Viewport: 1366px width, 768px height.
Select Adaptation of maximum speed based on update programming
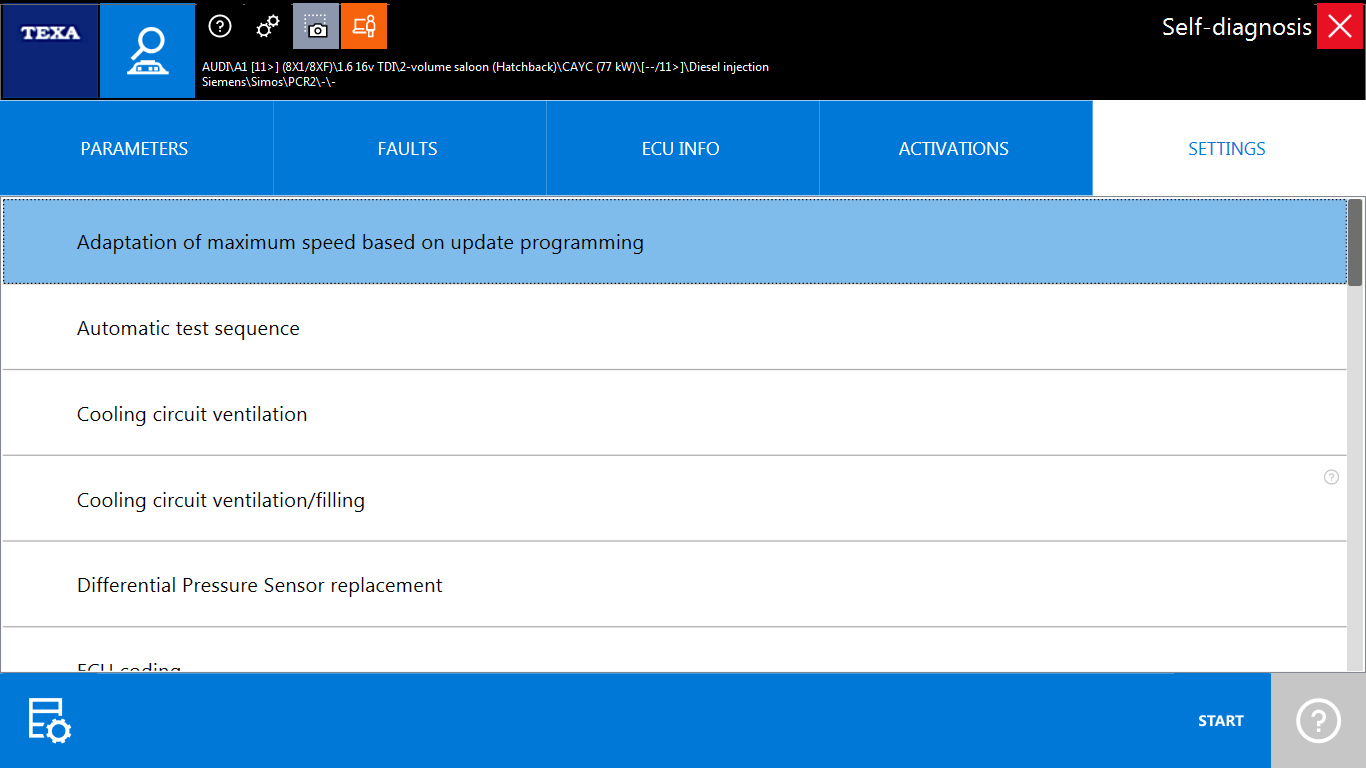675,242
